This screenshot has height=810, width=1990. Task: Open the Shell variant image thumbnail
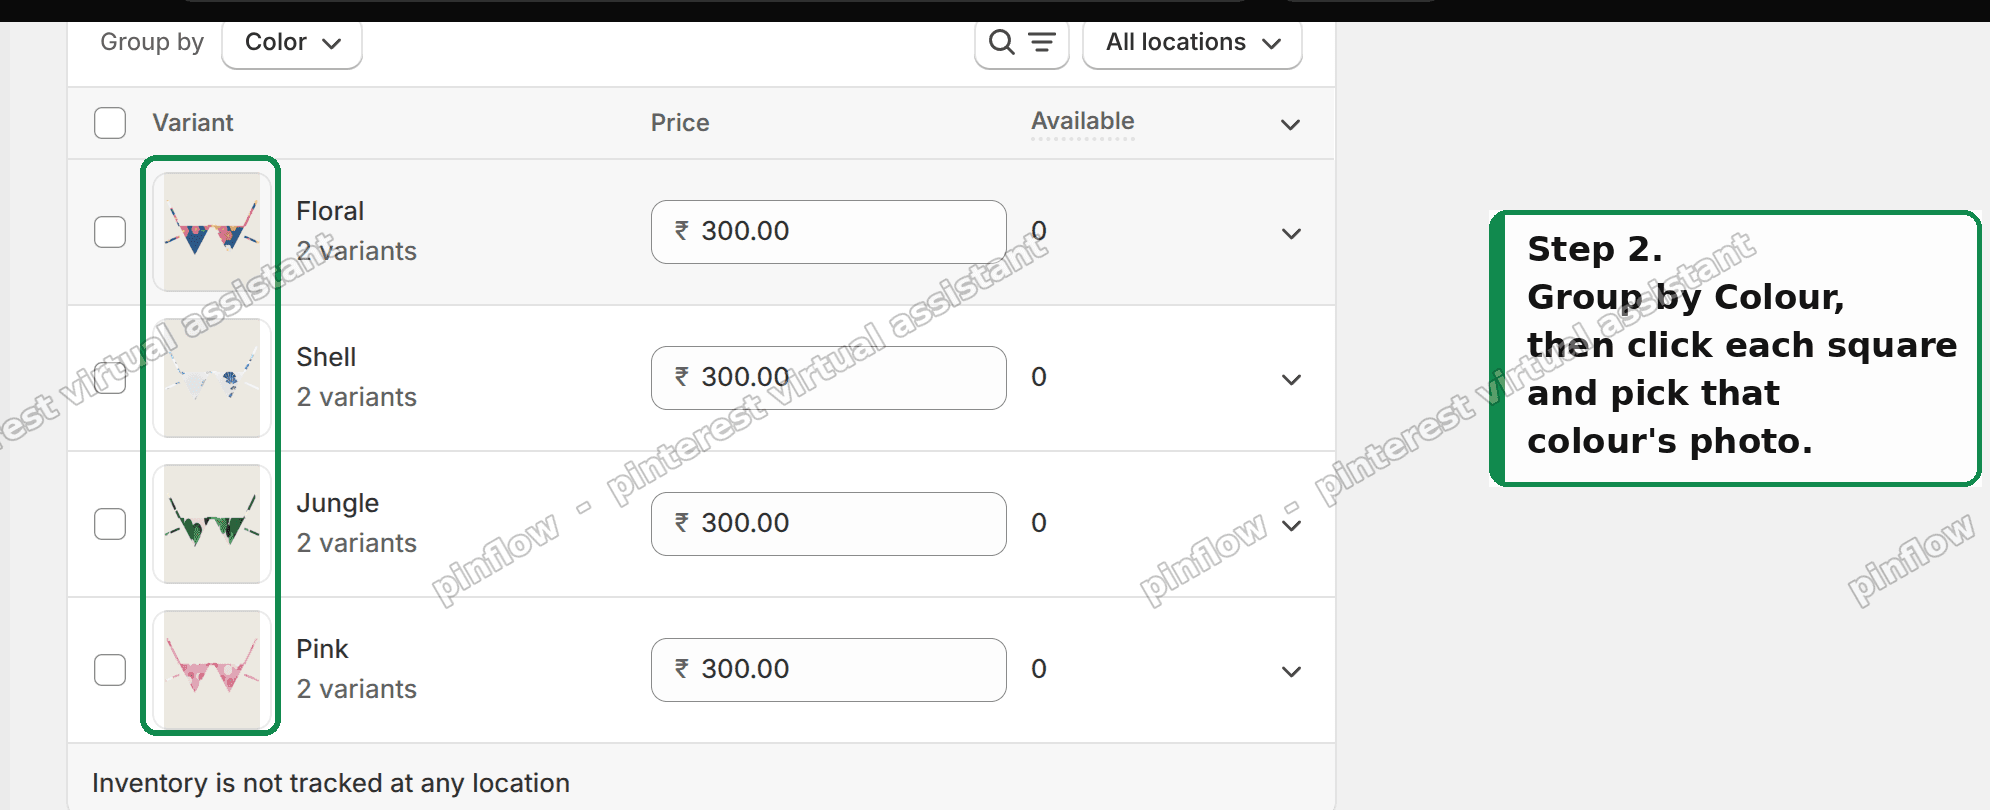pos(212,378)
